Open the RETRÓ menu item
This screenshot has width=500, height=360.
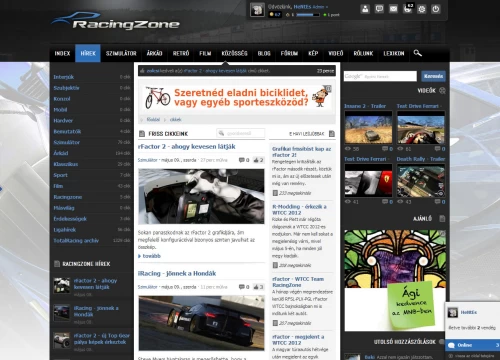coord(181,53)
